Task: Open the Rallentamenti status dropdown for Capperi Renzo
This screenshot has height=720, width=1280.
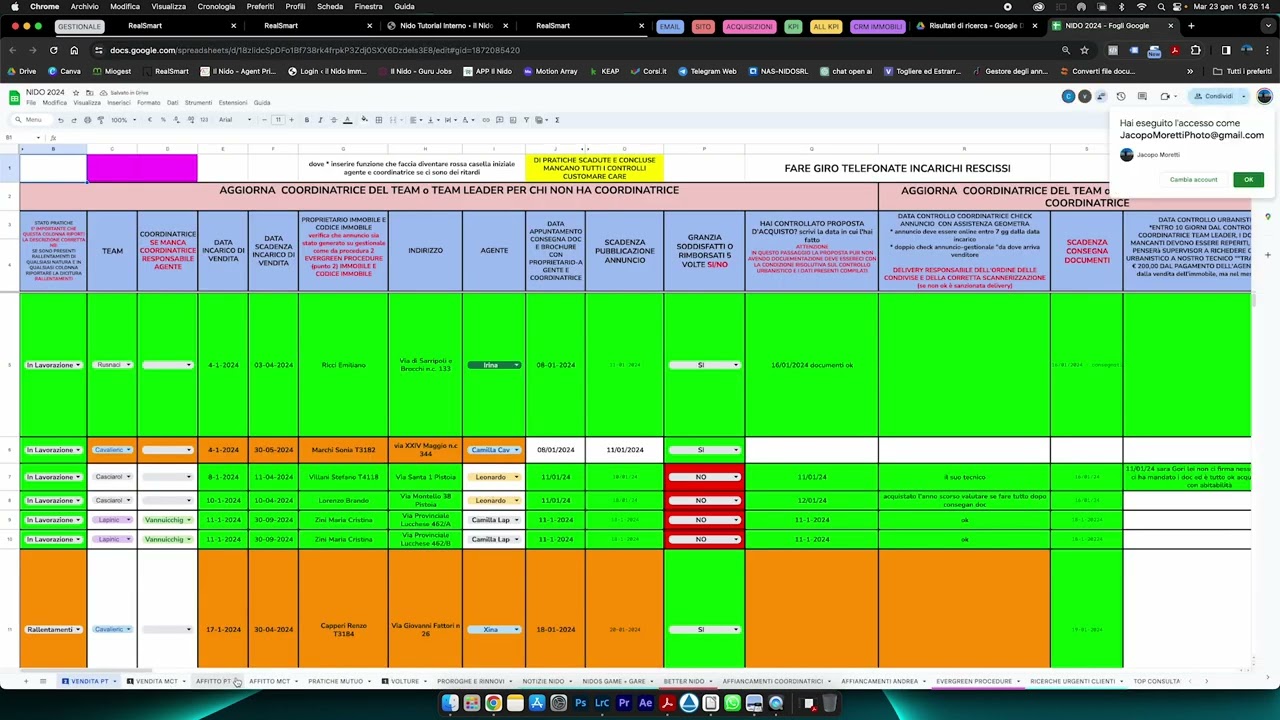Action: [x=53, y=629]
